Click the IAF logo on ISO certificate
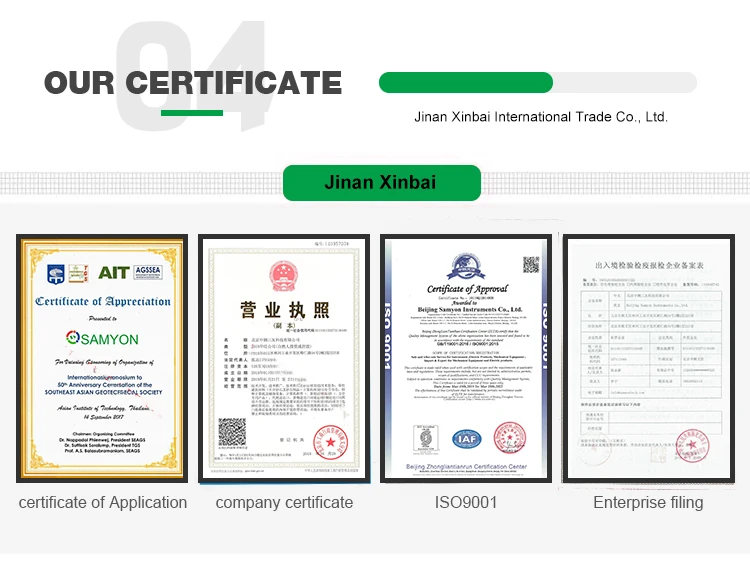 466,438
